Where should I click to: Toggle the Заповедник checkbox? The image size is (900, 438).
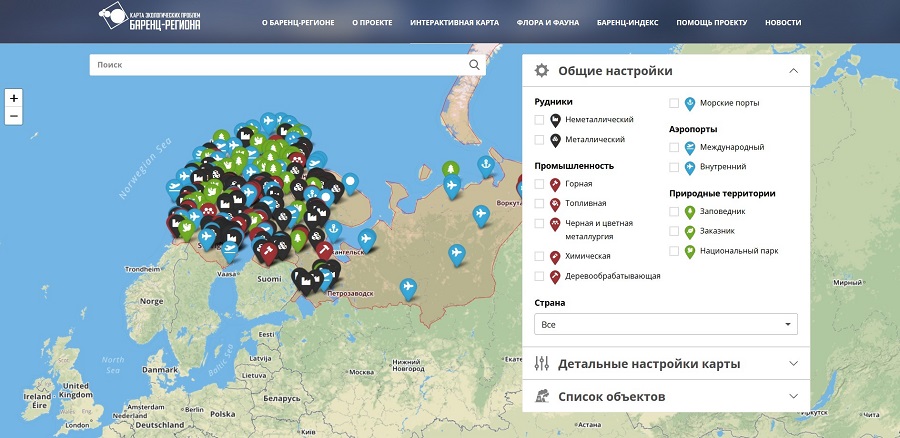pyautogui.click(x=674, y=212)
